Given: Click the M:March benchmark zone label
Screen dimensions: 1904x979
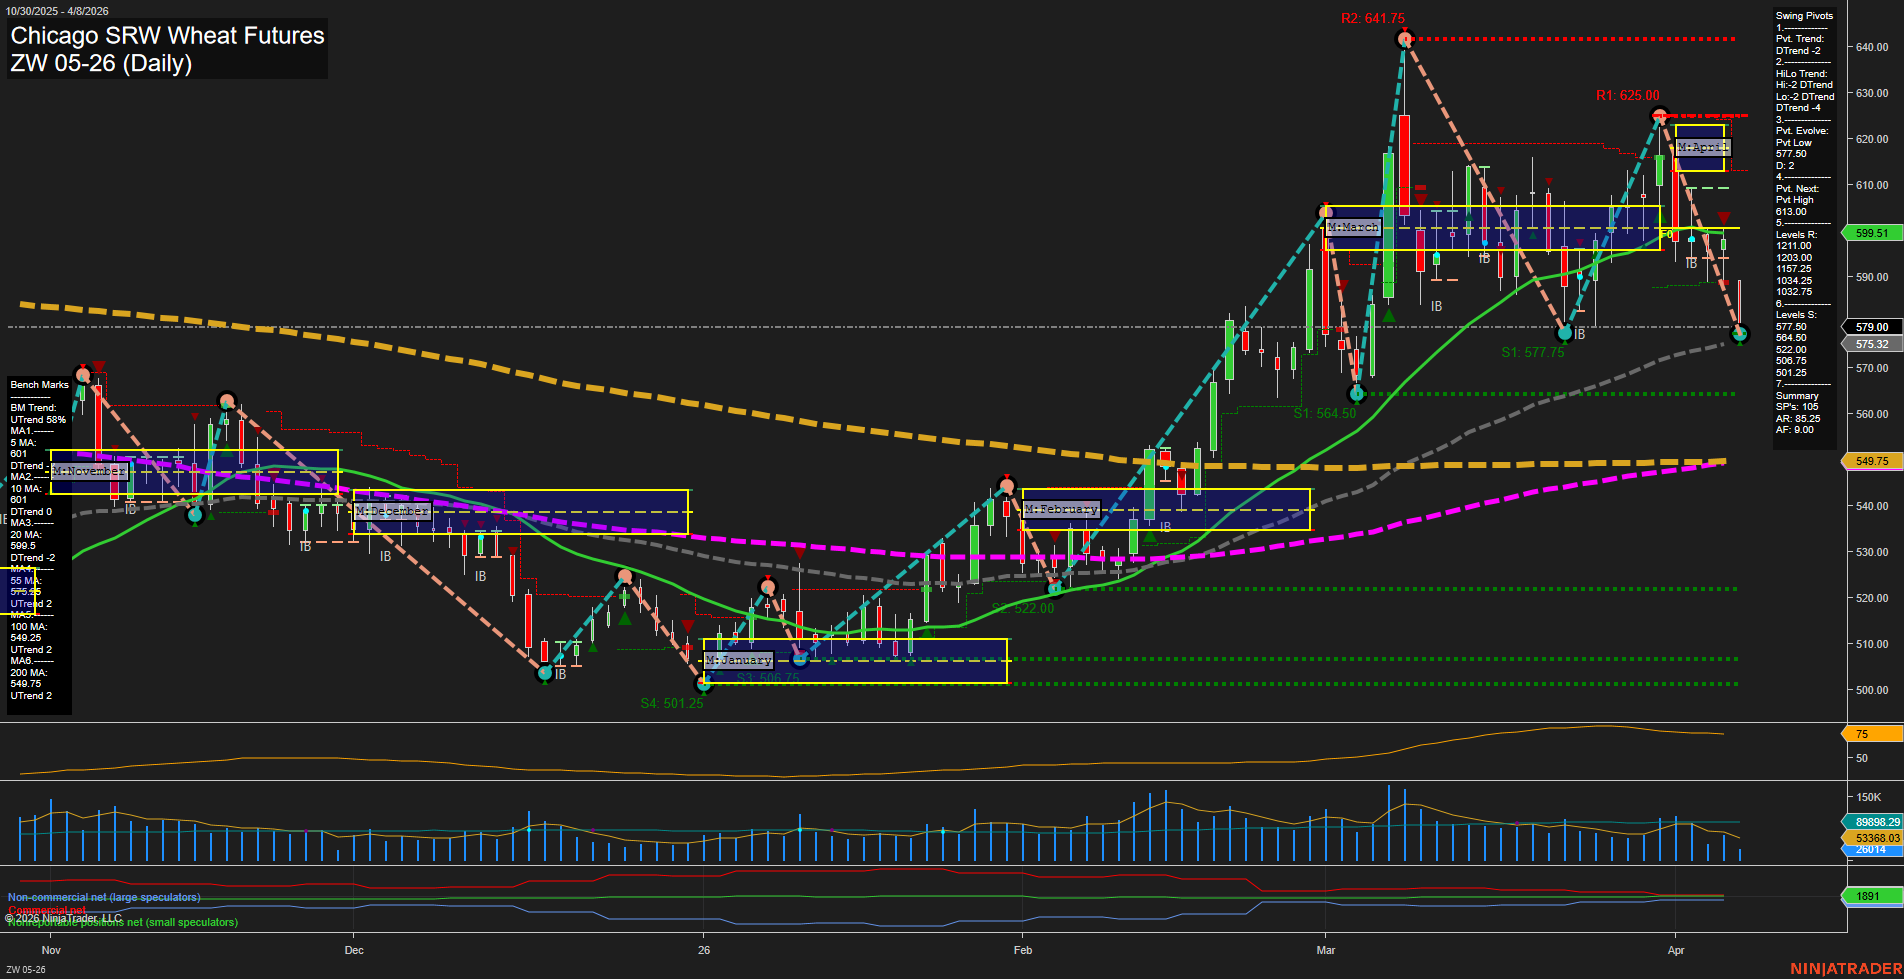Looking at the screenshot, I should pos(1352,228).
